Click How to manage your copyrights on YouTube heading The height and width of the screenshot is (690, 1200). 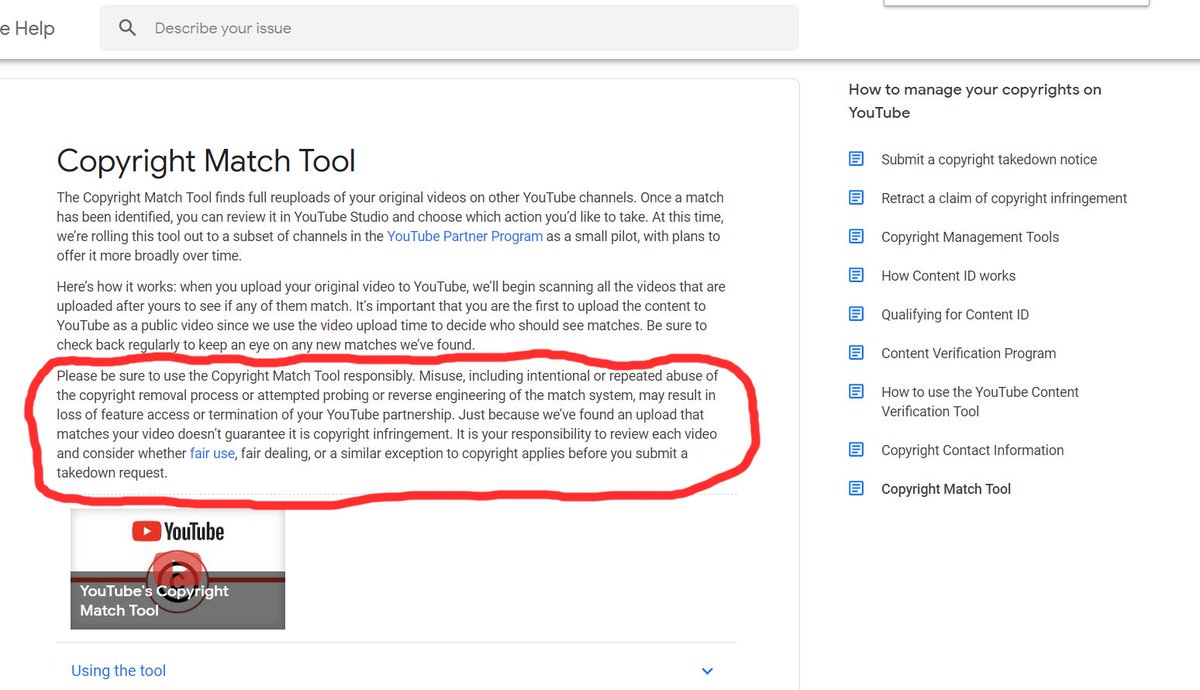(975, 101)
